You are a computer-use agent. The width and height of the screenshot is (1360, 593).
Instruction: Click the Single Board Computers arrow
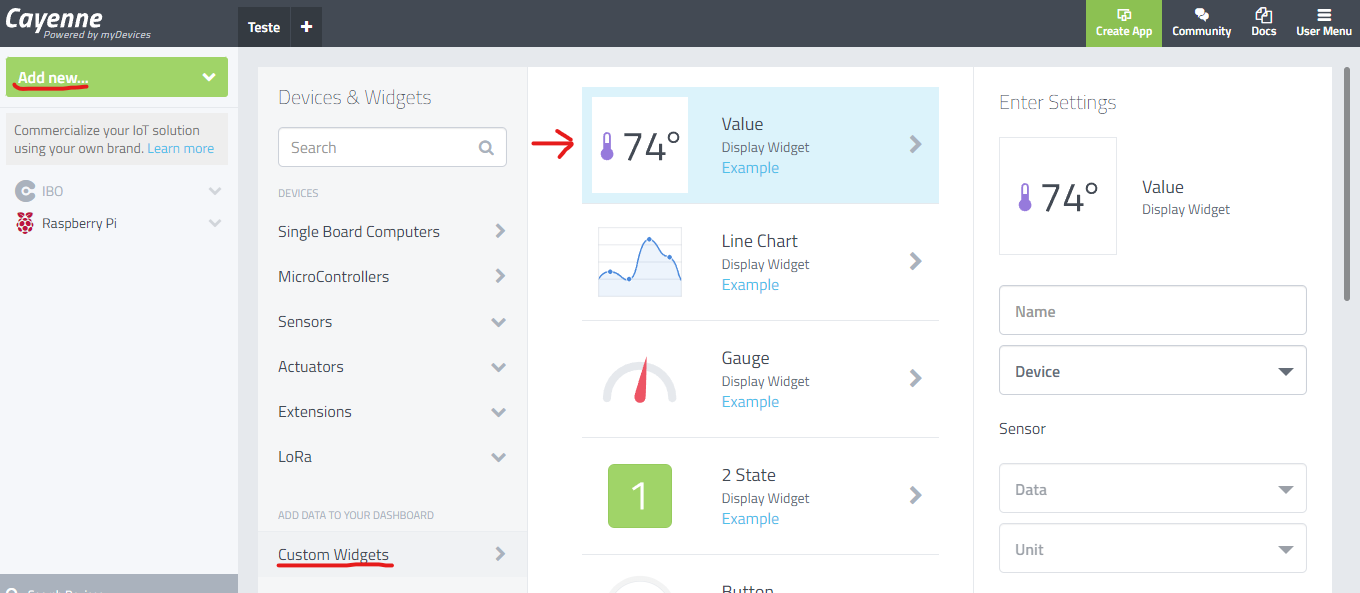point(500,231)
